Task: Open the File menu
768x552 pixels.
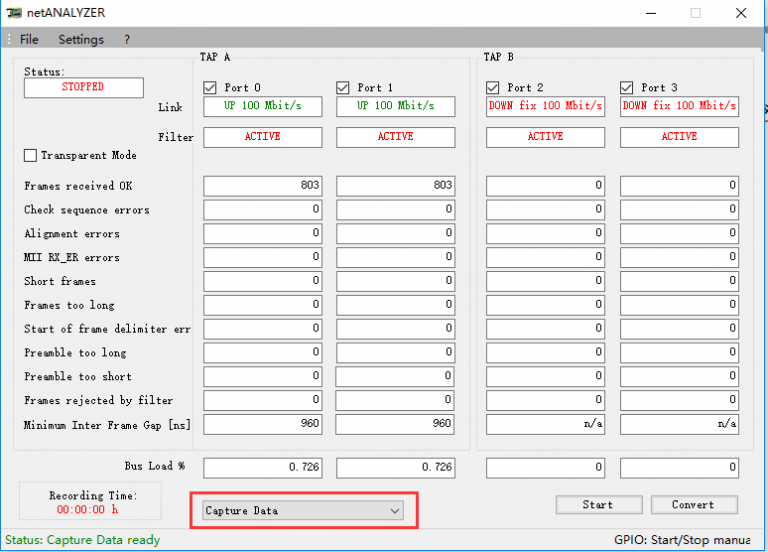Action: 29,39
